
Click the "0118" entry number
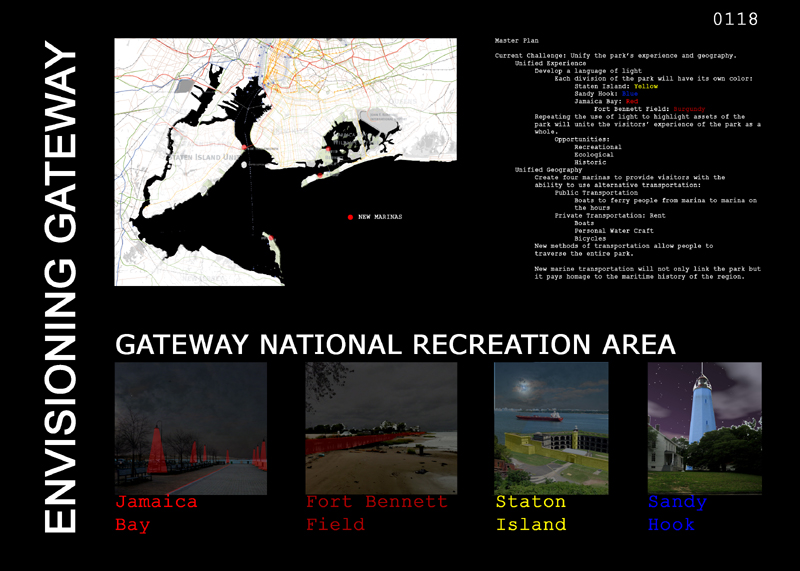[x=735, y=19]
